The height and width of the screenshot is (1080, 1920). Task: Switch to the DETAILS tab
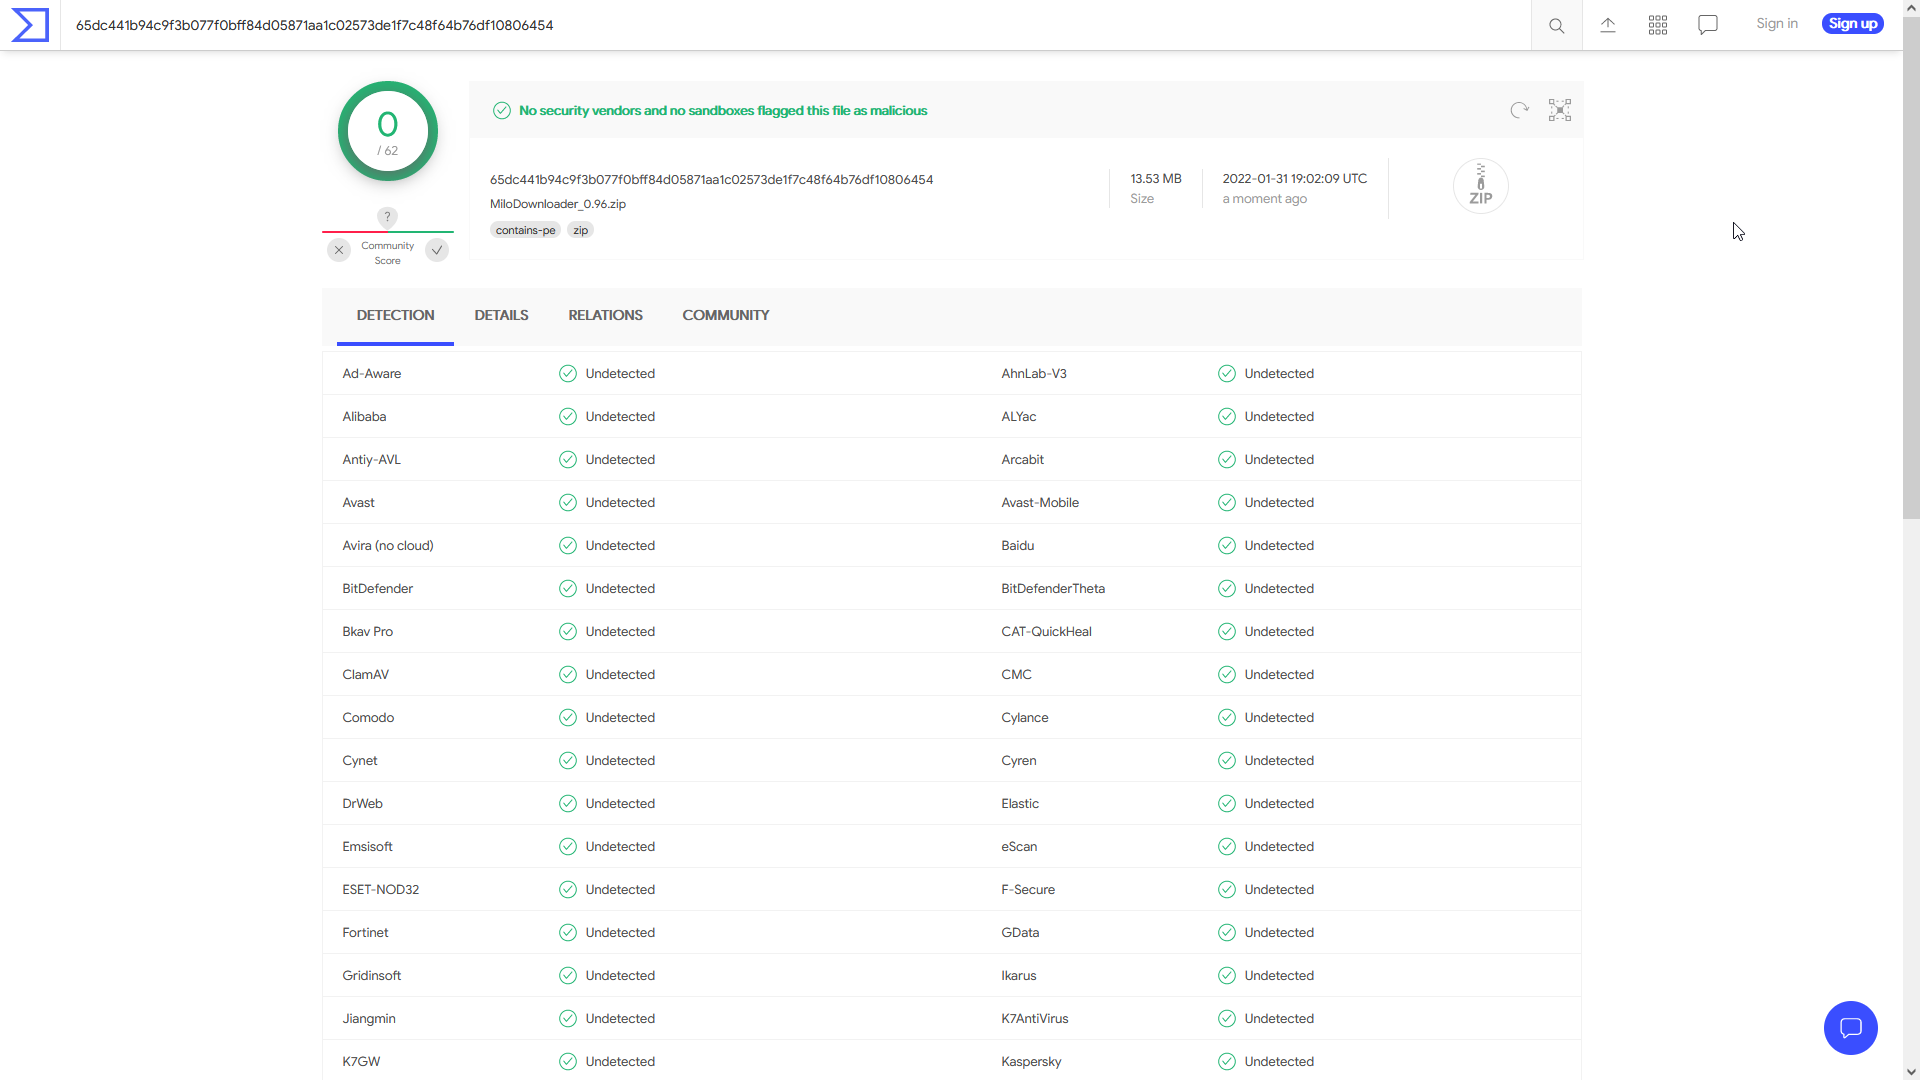(501, 315)
